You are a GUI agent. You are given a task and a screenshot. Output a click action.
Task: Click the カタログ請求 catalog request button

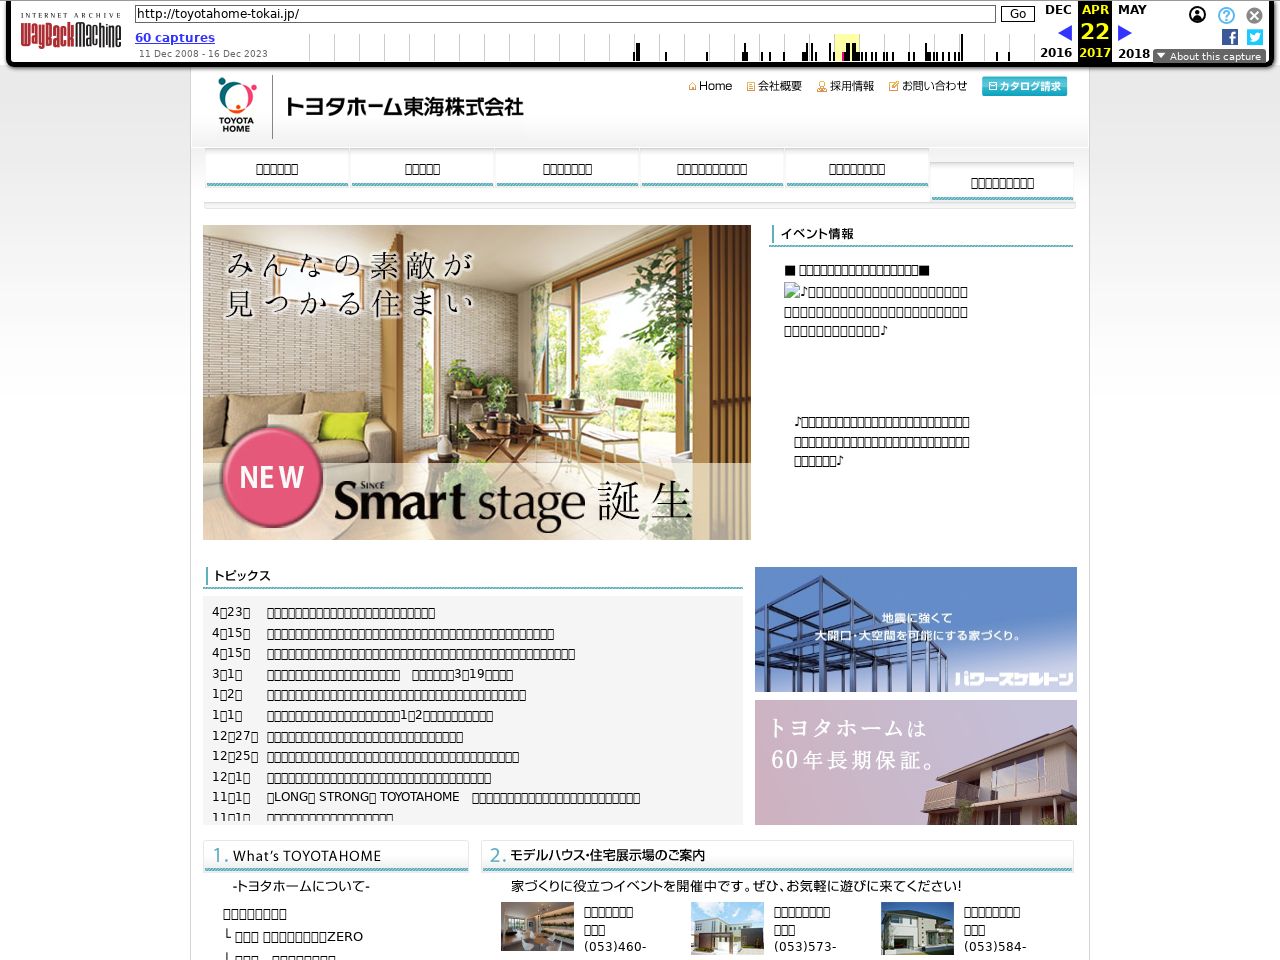(x=1024, y=86)
